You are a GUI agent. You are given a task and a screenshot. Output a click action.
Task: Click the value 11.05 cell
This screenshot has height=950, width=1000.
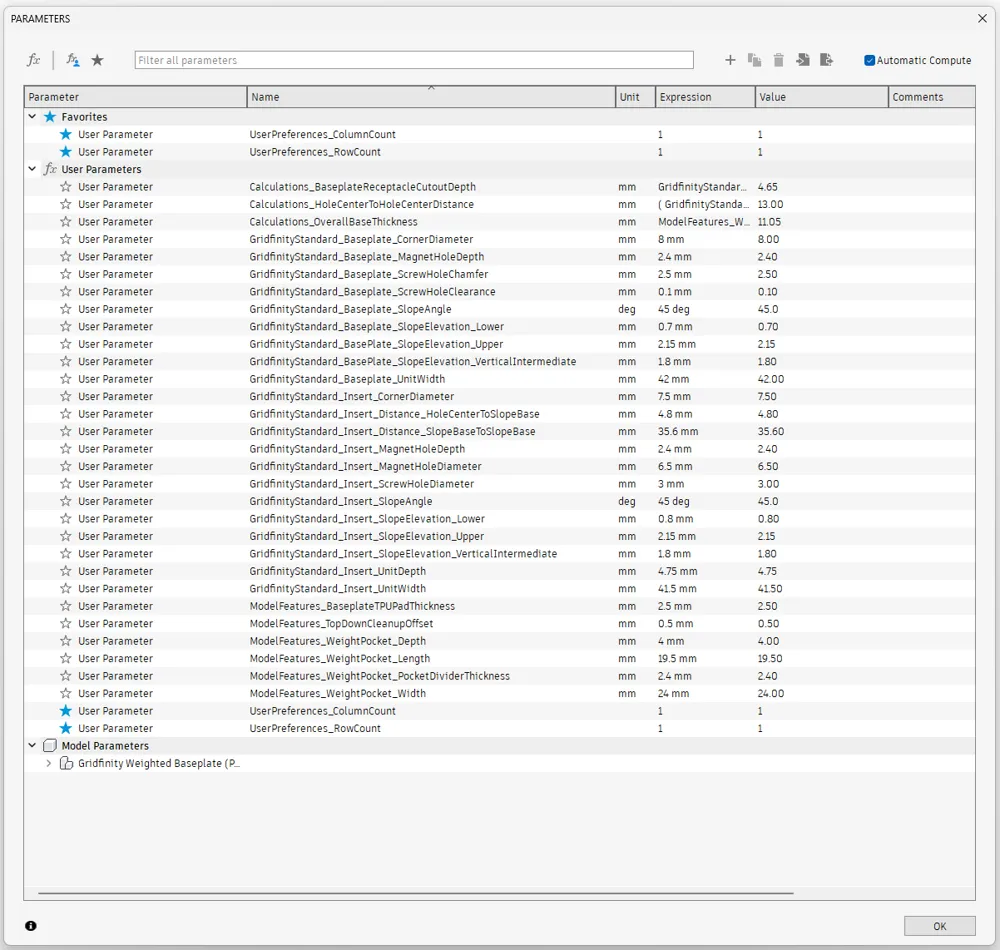[x=769, y=221]
